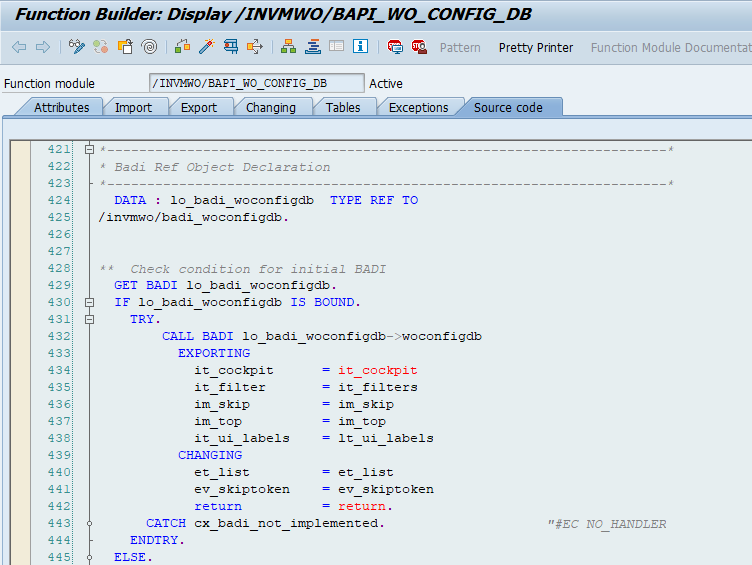Image resolution: width=752 pixels, height=565 pixels.
Task: Switch to the Tables tab
Action: [x=343, y=107]
